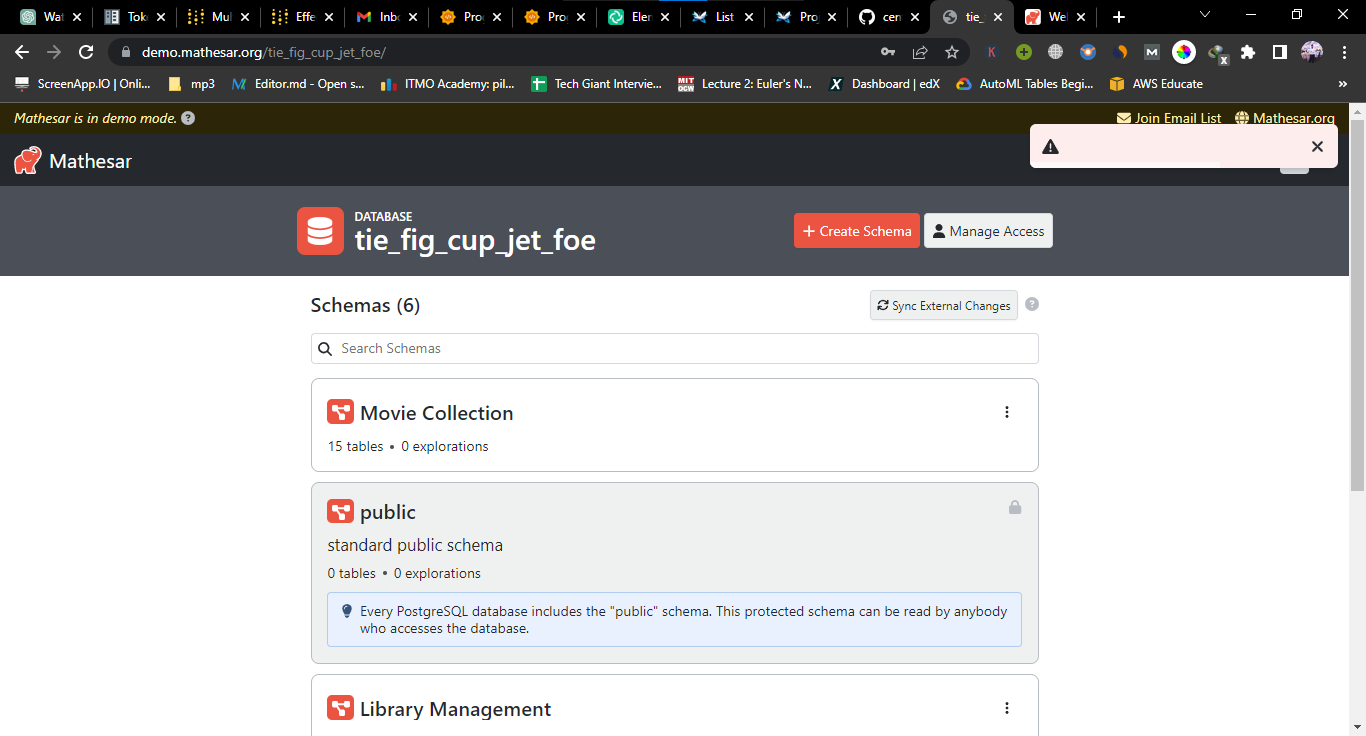
Task: Click the Create Schema button
Action: coord(856,230)
